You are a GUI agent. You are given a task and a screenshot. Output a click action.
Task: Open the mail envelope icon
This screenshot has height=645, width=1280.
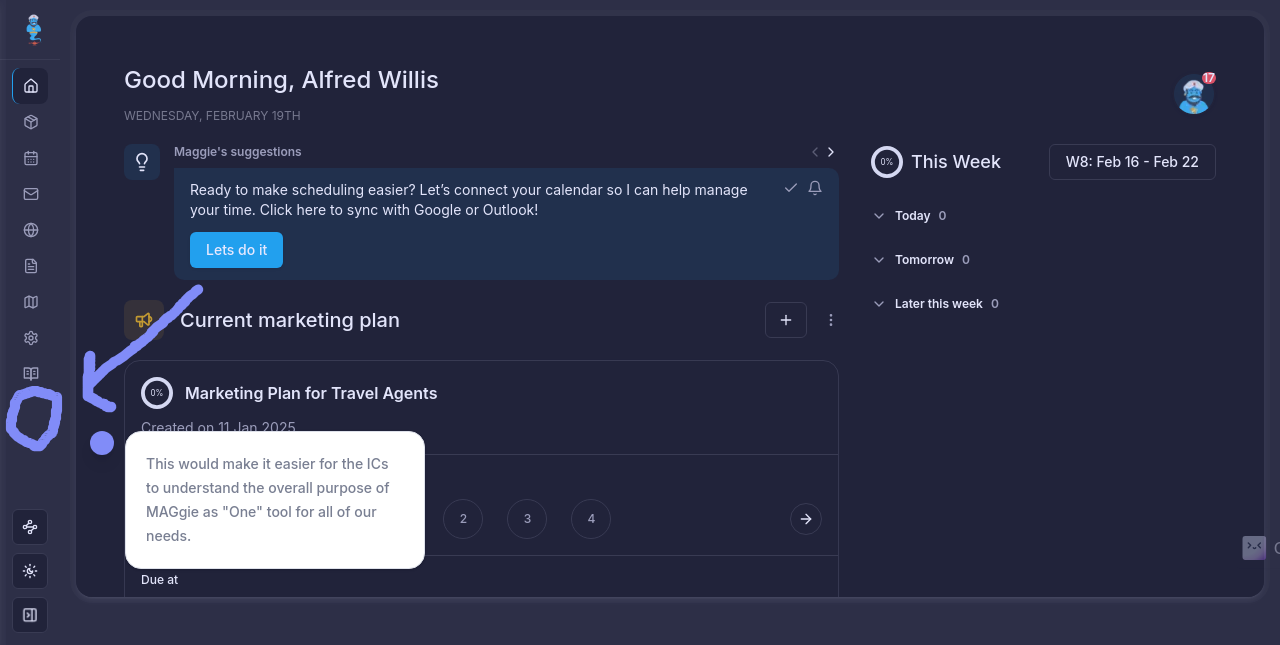click(x=30, y=194)
